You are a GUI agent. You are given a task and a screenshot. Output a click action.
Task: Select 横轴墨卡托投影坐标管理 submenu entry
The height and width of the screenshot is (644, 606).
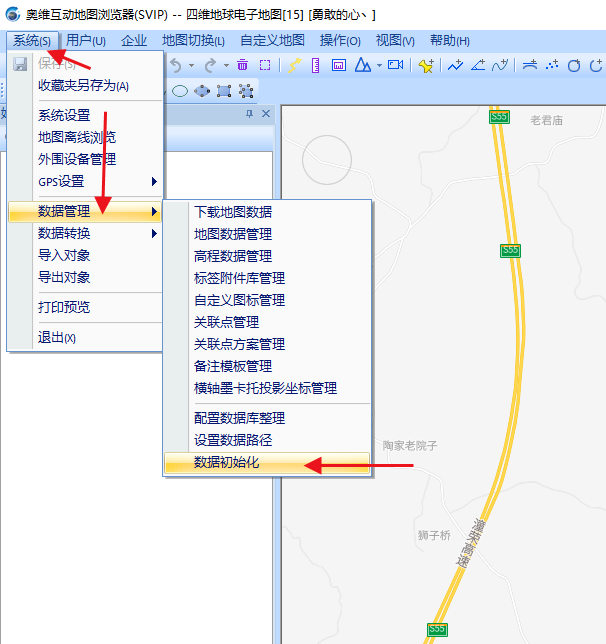267,388
